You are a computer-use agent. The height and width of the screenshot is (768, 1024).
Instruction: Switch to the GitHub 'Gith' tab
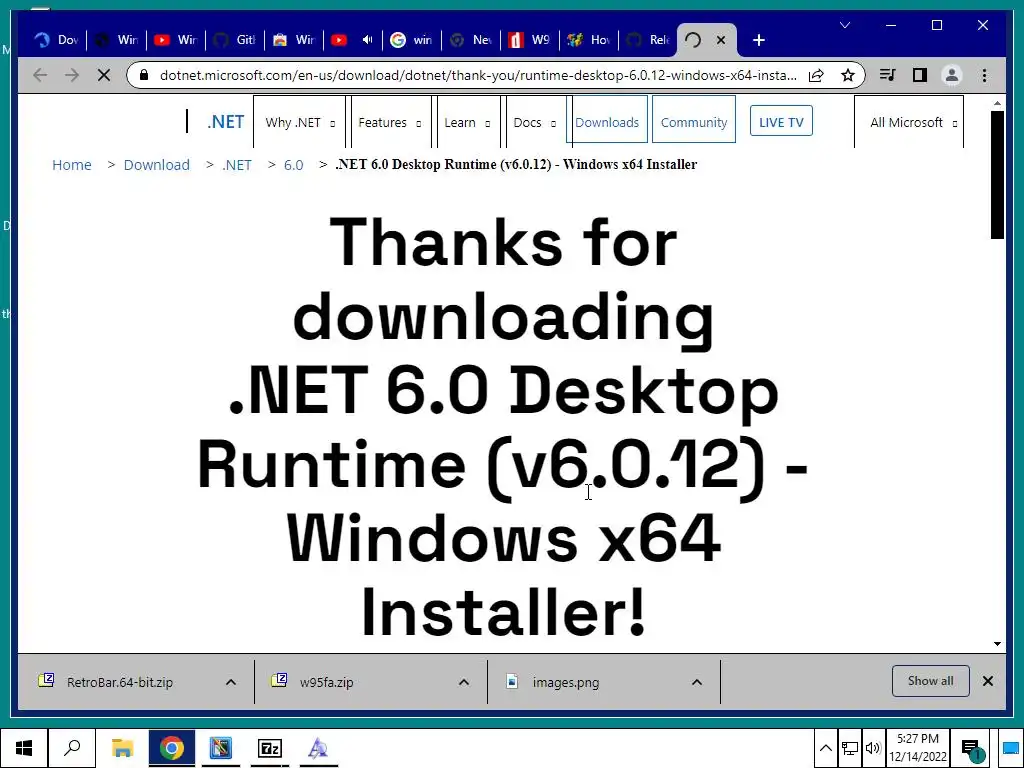pyautogui.click(x=234, y=40)
